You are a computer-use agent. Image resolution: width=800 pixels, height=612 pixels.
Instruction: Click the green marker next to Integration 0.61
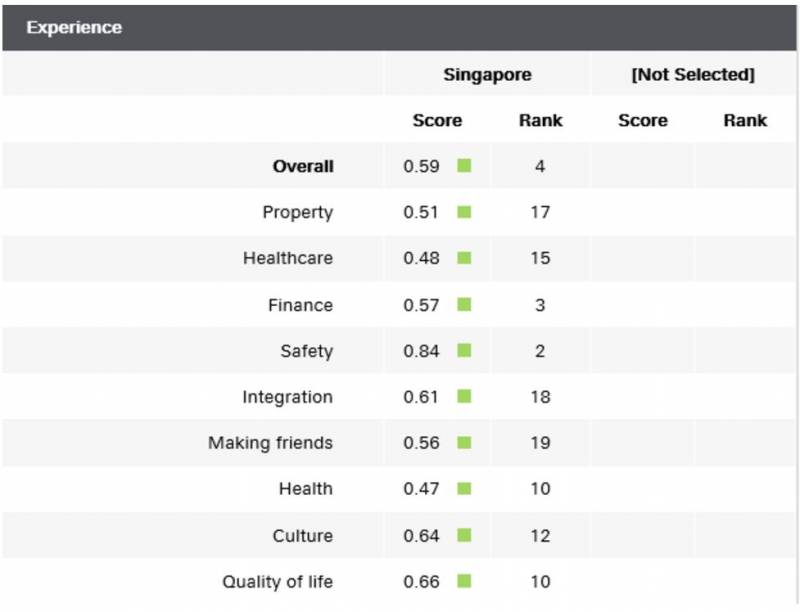pyautogui.click(x=464, y=397)
